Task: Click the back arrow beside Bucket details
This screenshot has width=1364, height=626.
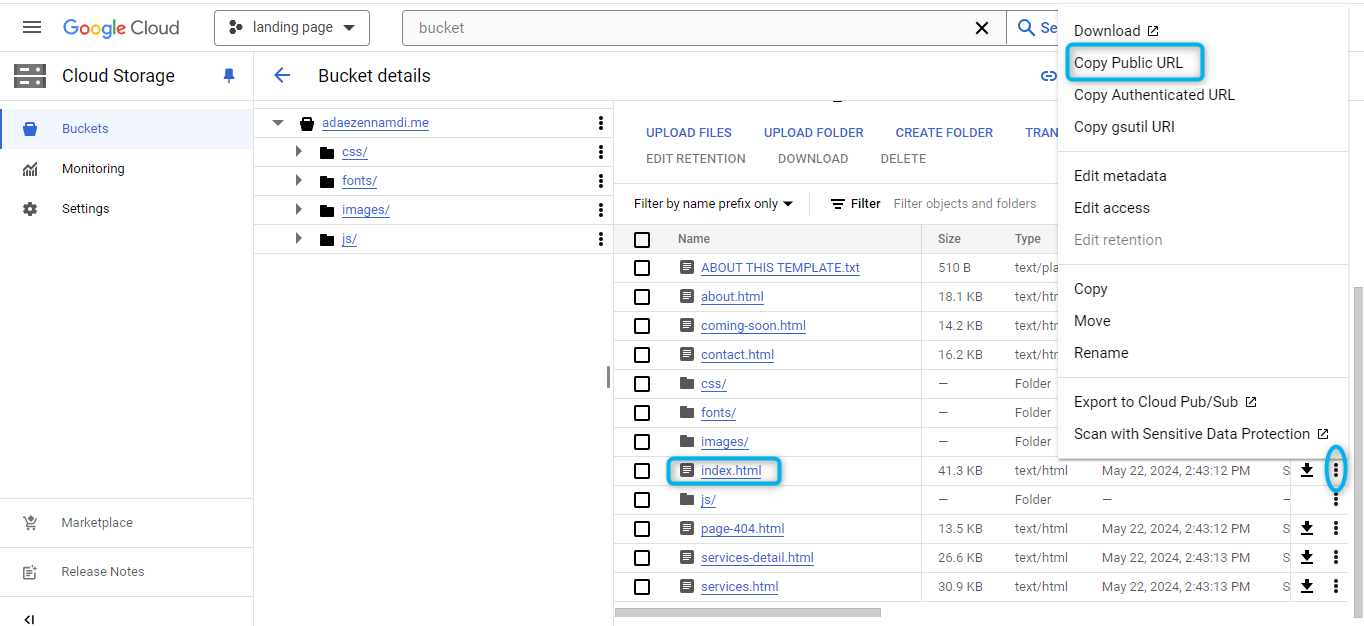Action: (x=282, y=76)
